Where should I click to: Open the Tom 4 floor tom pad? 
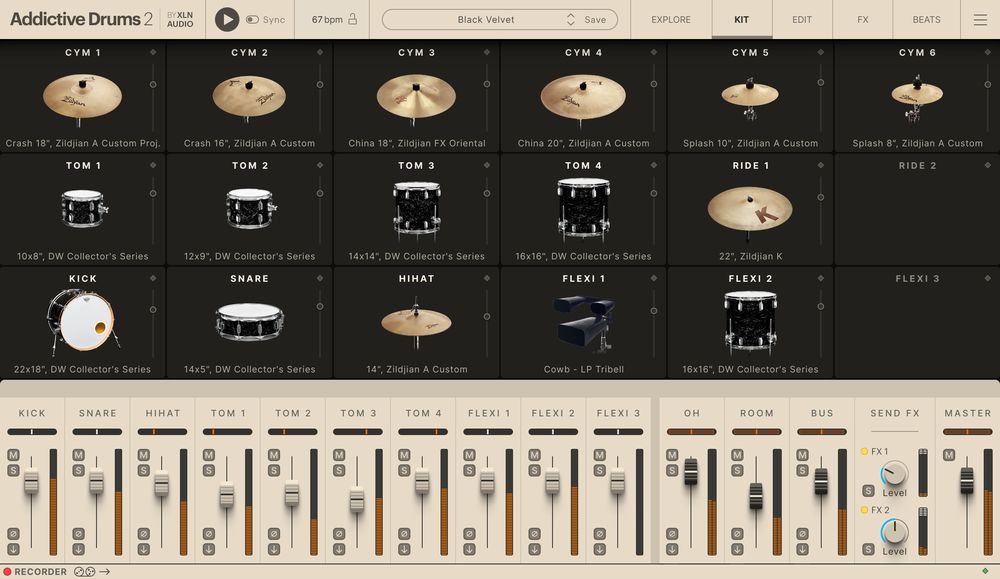(x=583, y=208)
